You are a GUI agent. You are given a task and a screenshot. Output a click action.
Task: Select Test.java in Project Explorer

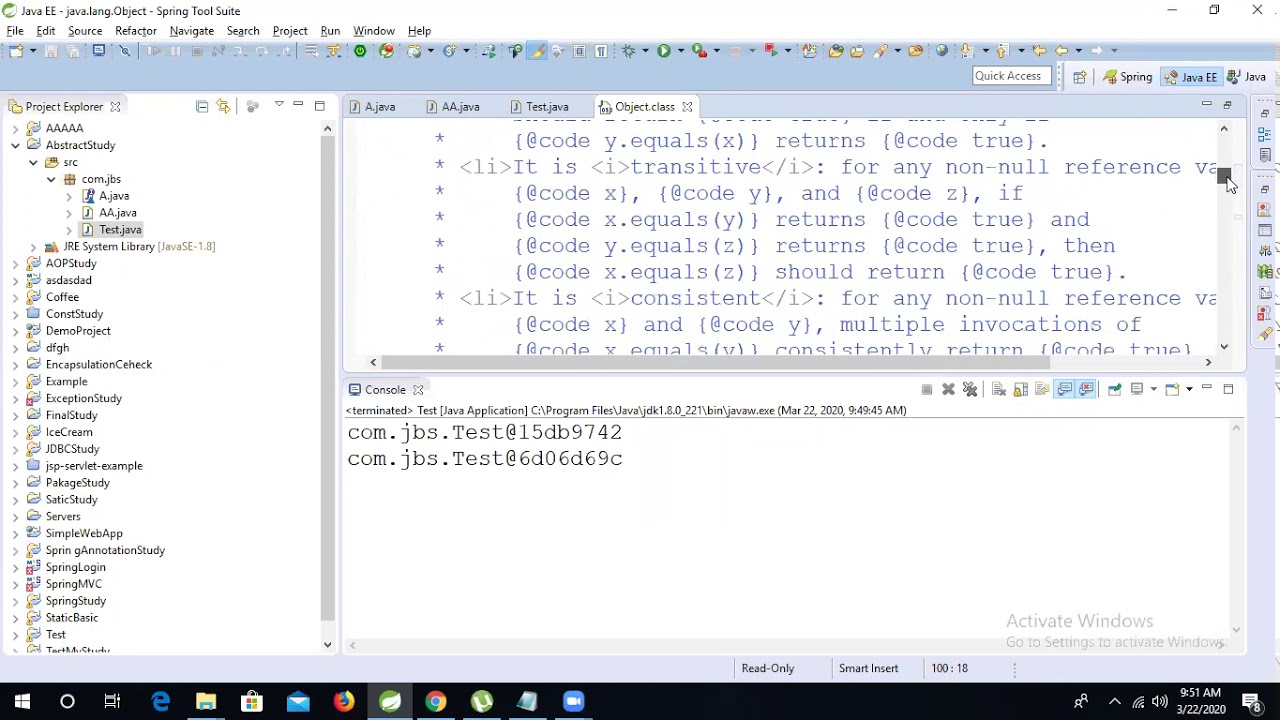pos(119,230)
